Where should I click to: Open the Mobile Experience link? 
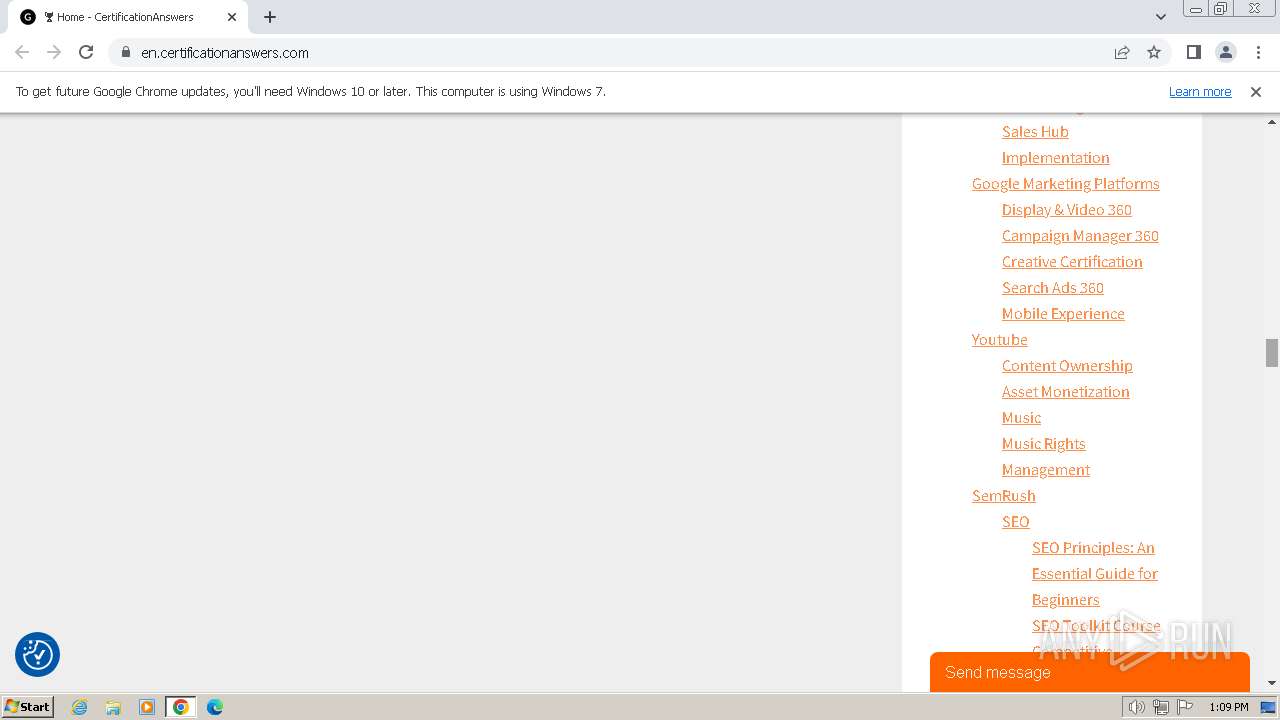[1063, 314]
